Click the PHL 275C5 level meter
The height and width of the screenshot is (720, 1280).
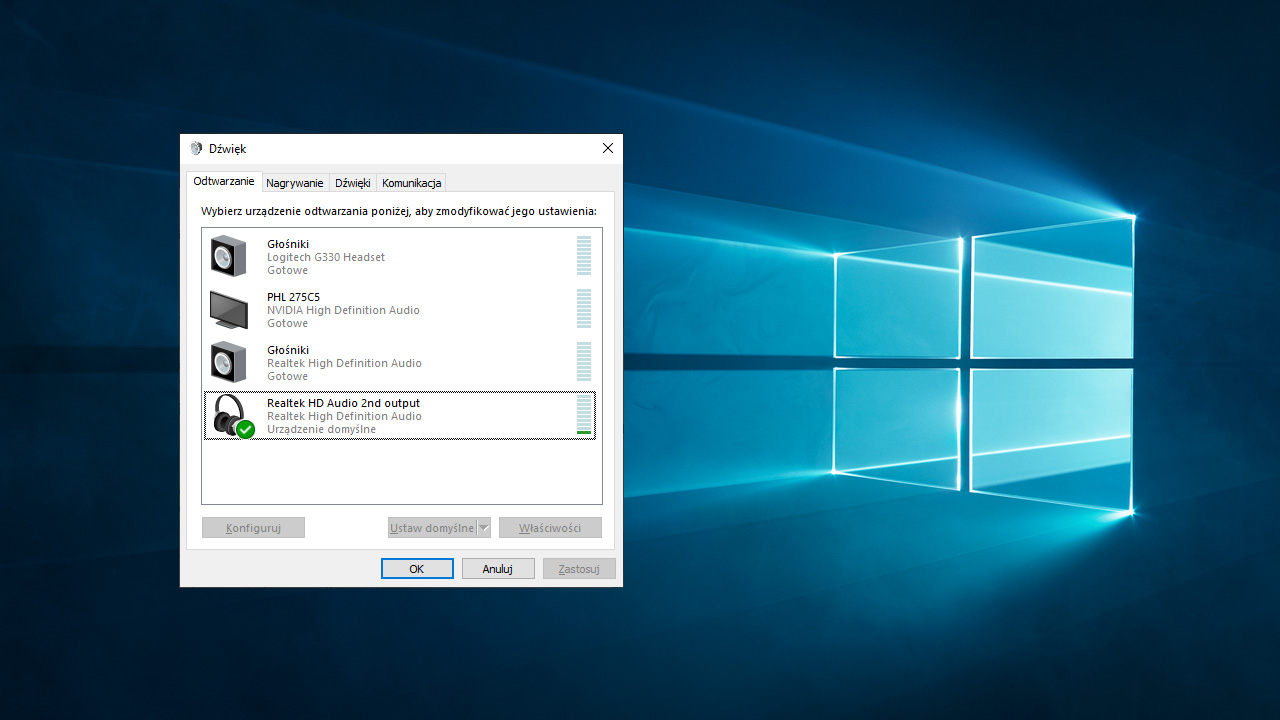pyautogui.click(x=584, y=309)
